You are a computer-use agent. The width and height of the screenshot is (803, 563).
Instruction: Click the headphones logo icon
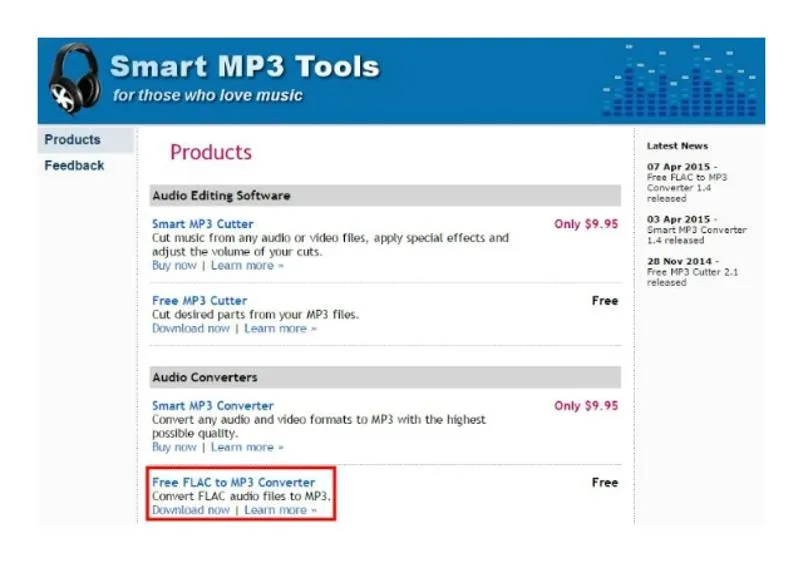tap(75, 78)
